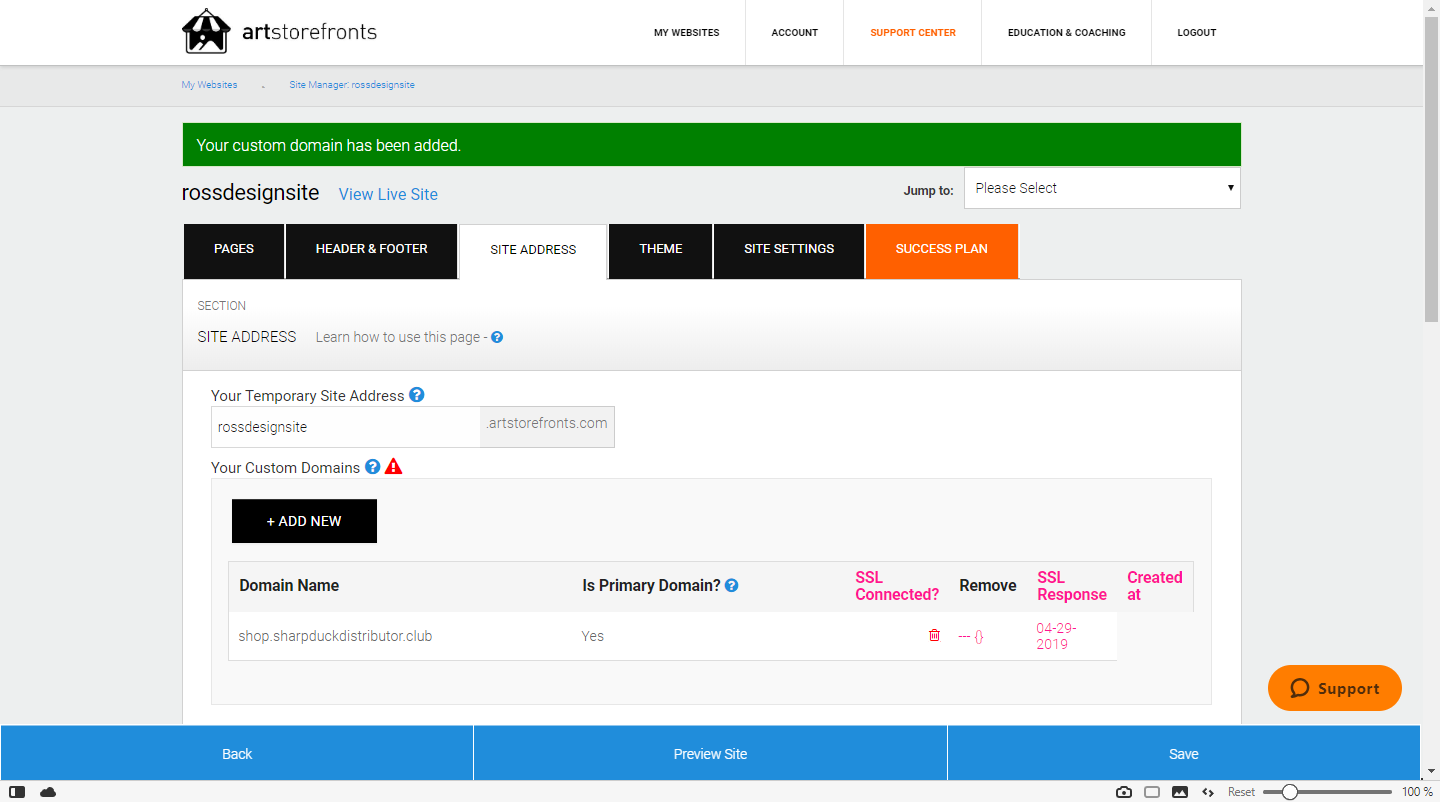Open the Site Settings tab
Screen dimensions: 1440x802
(789, 250)
